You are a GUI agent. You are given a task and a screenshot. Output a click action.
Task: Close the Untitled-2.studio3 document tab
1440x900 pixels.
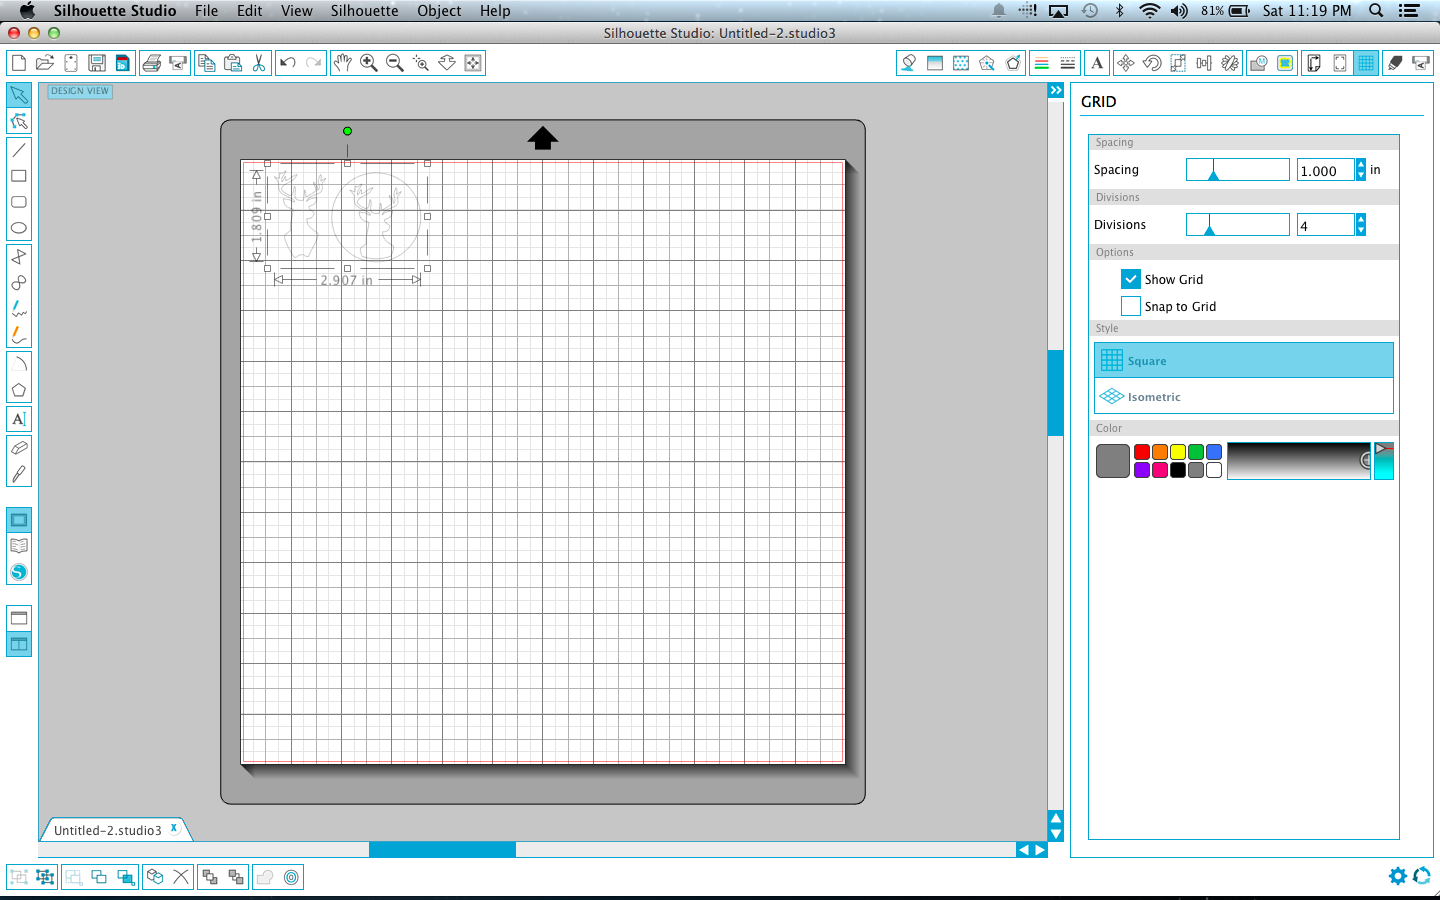pos(173,828)
